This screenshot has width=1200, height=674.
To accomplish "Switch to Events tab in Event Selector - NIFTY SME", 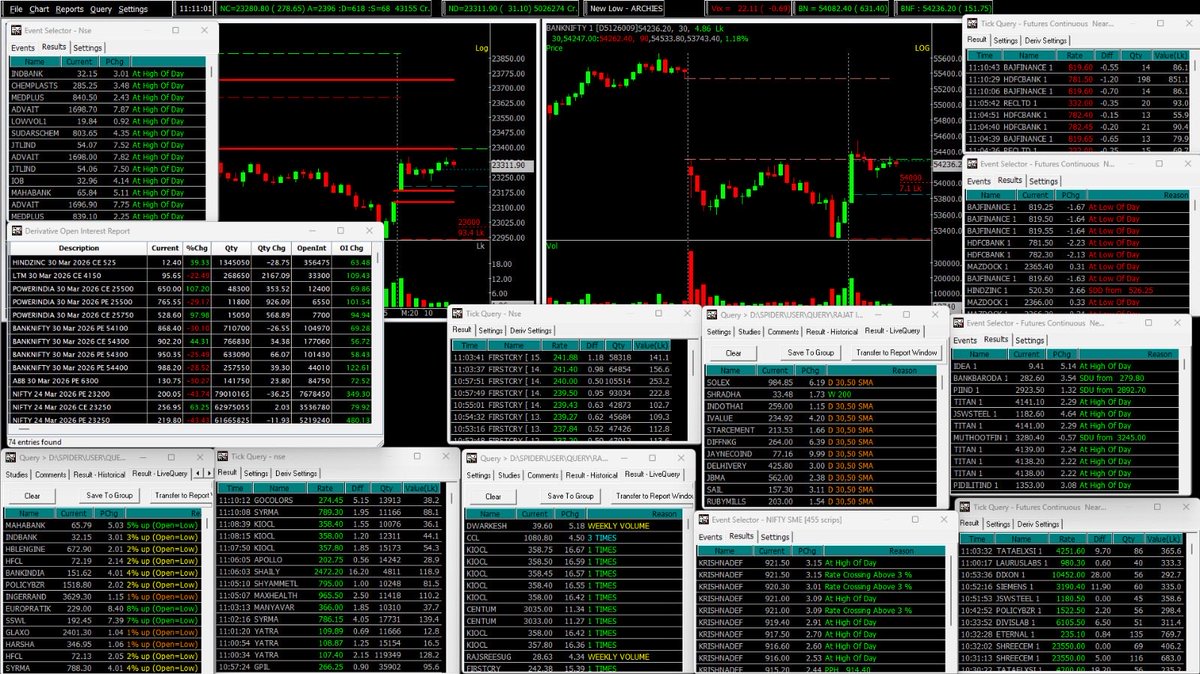I will 712,537.
